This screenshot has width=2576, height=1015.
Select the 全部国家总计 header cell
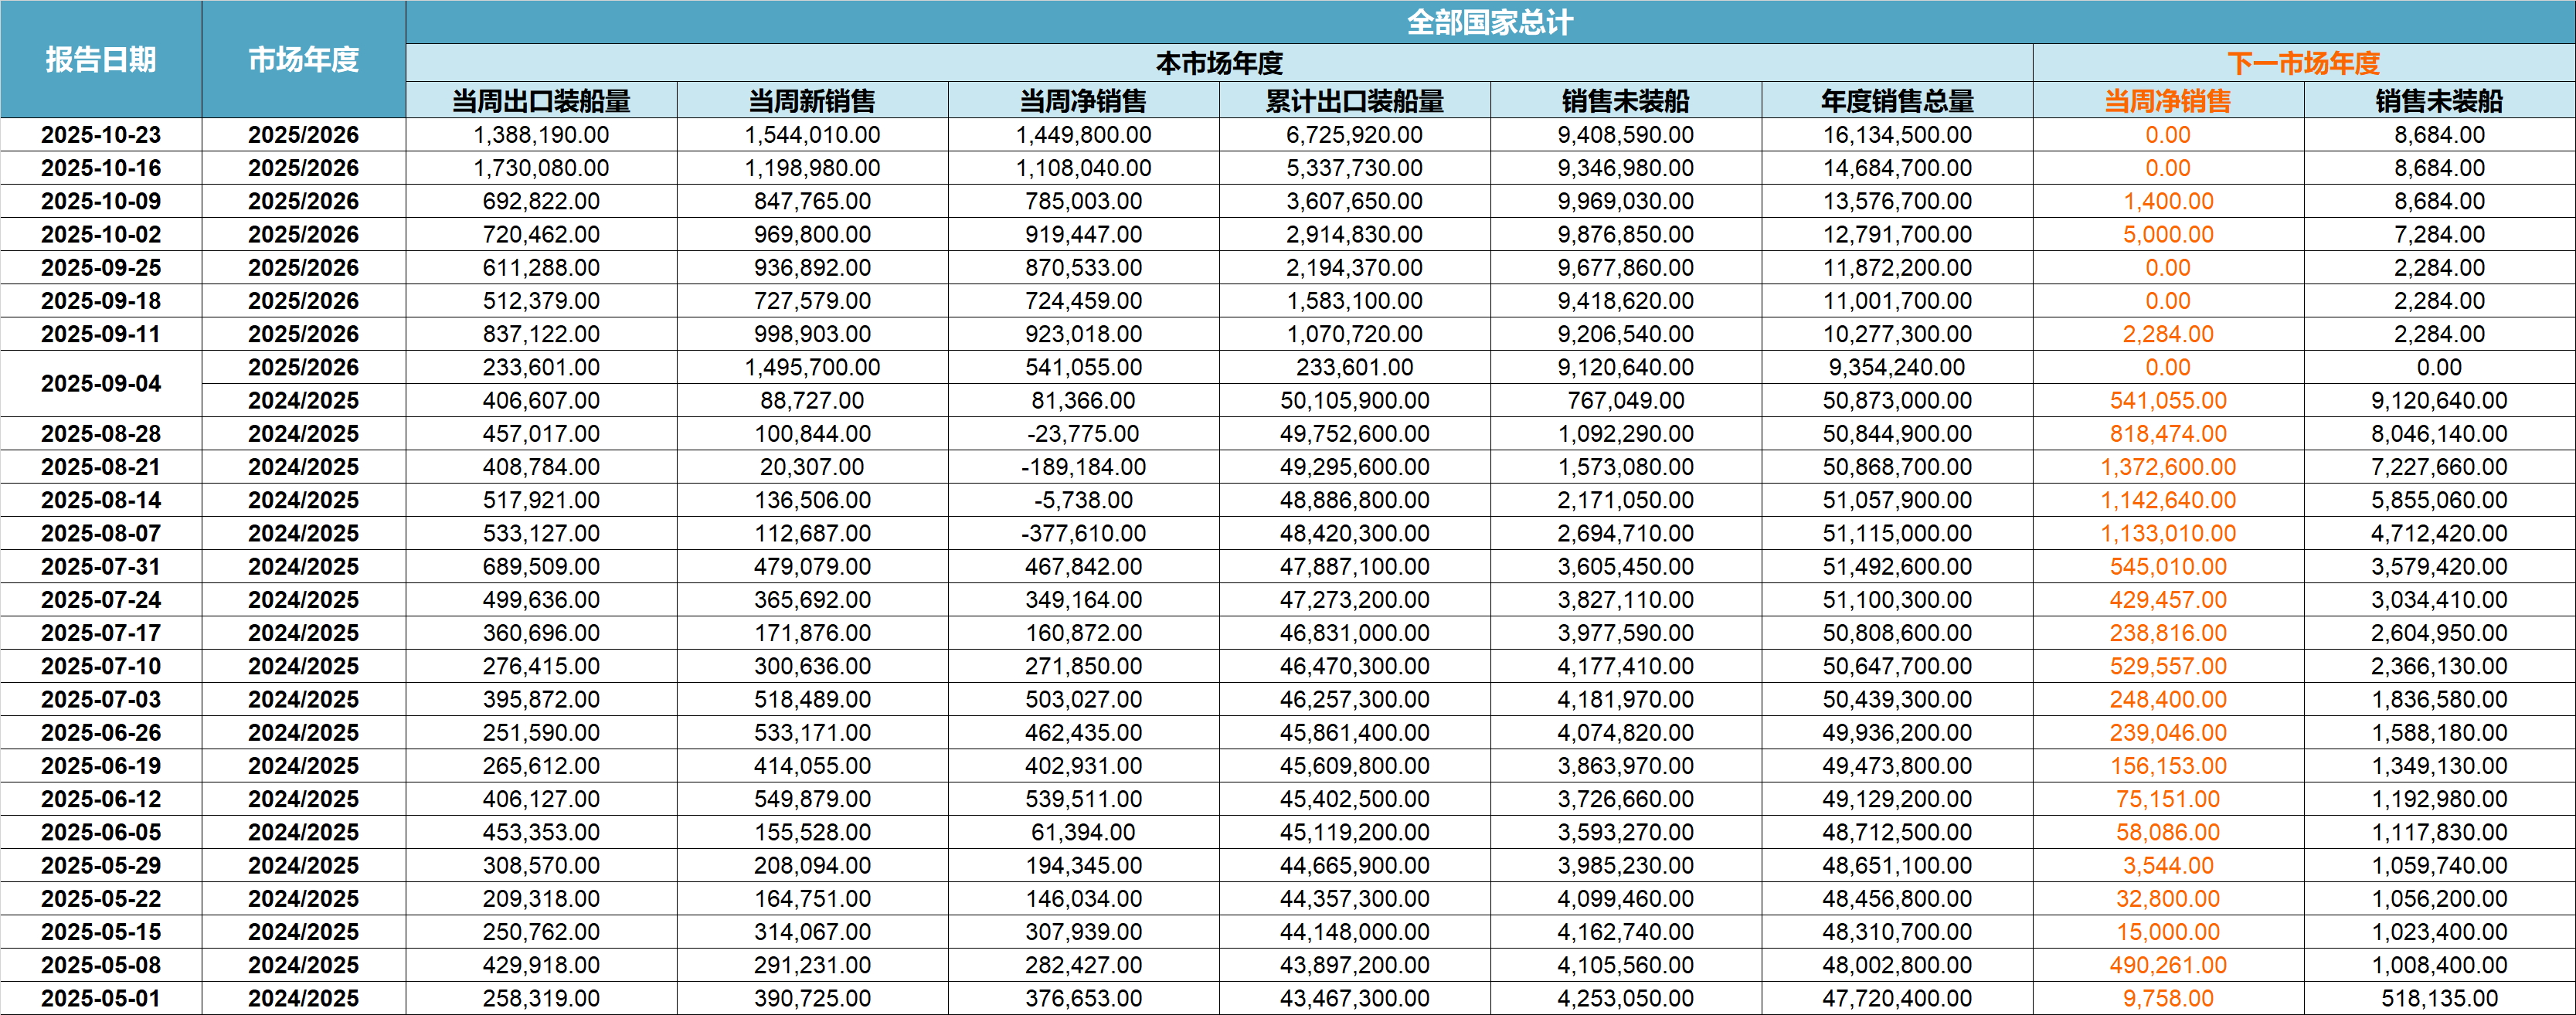click(x=1489, y=22)
